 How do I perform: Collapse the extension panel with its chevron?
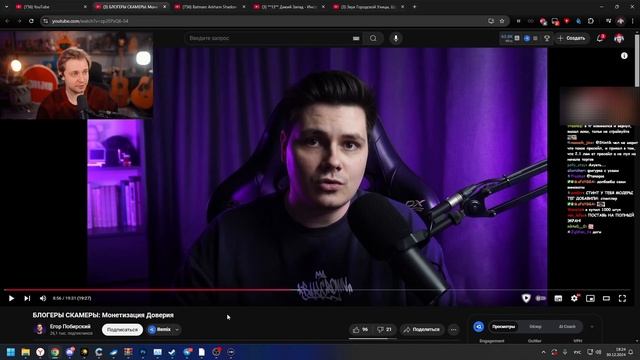click(592, 327)
